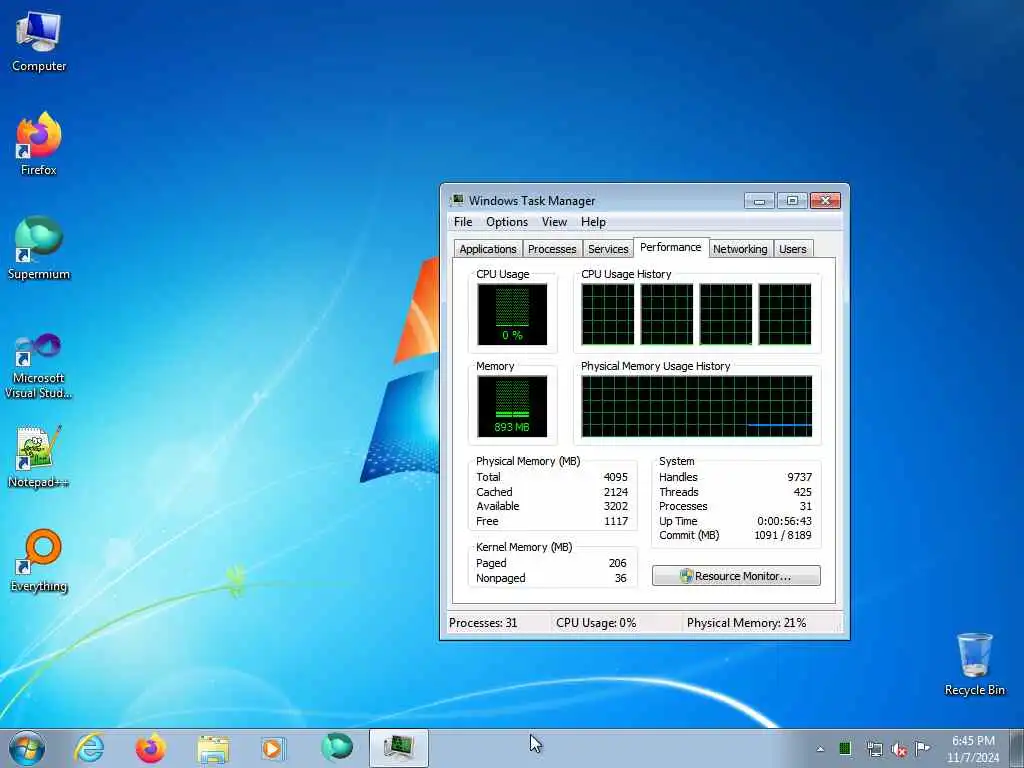
Task: Open the Options menu
Action: click(x=507, y=222)
